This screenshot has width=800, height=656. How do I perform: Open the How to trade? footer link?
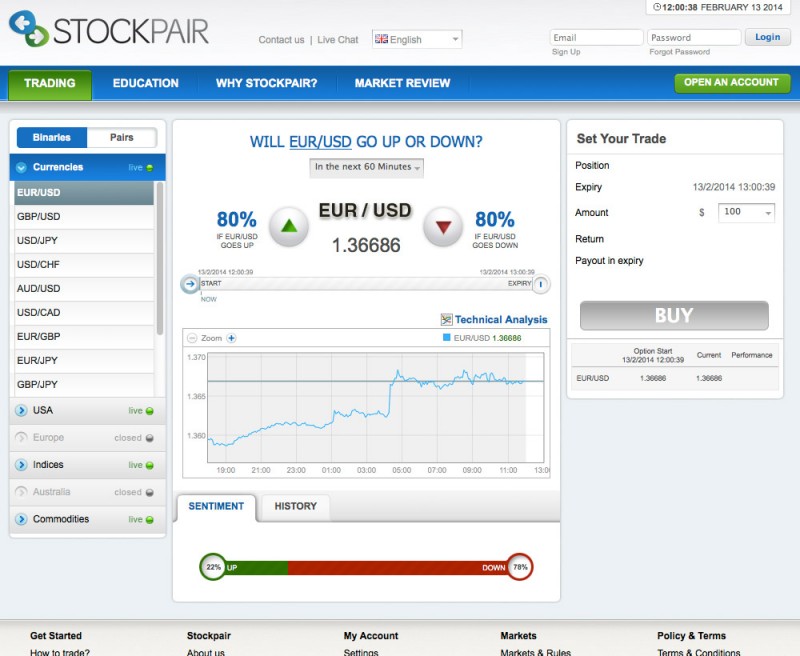(x=60, y=652)
